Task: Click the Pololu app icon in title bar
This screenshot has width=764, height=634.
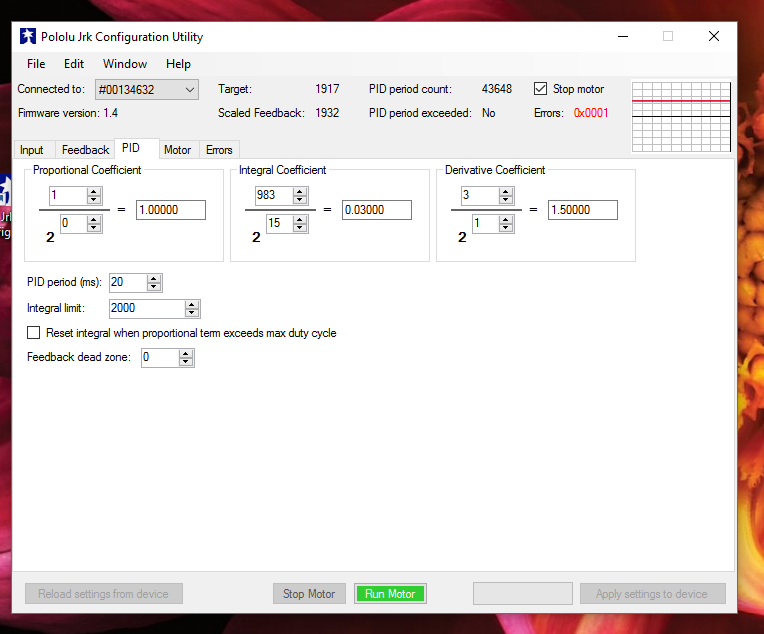Action: tap(28, 37)
